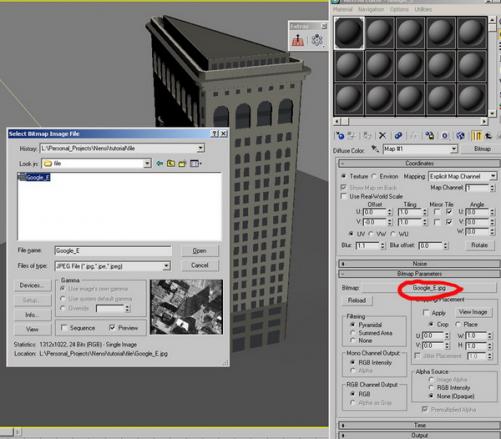Toggle the Preview checkbox
Screen dimensions: 501x439
pos(112,328)
